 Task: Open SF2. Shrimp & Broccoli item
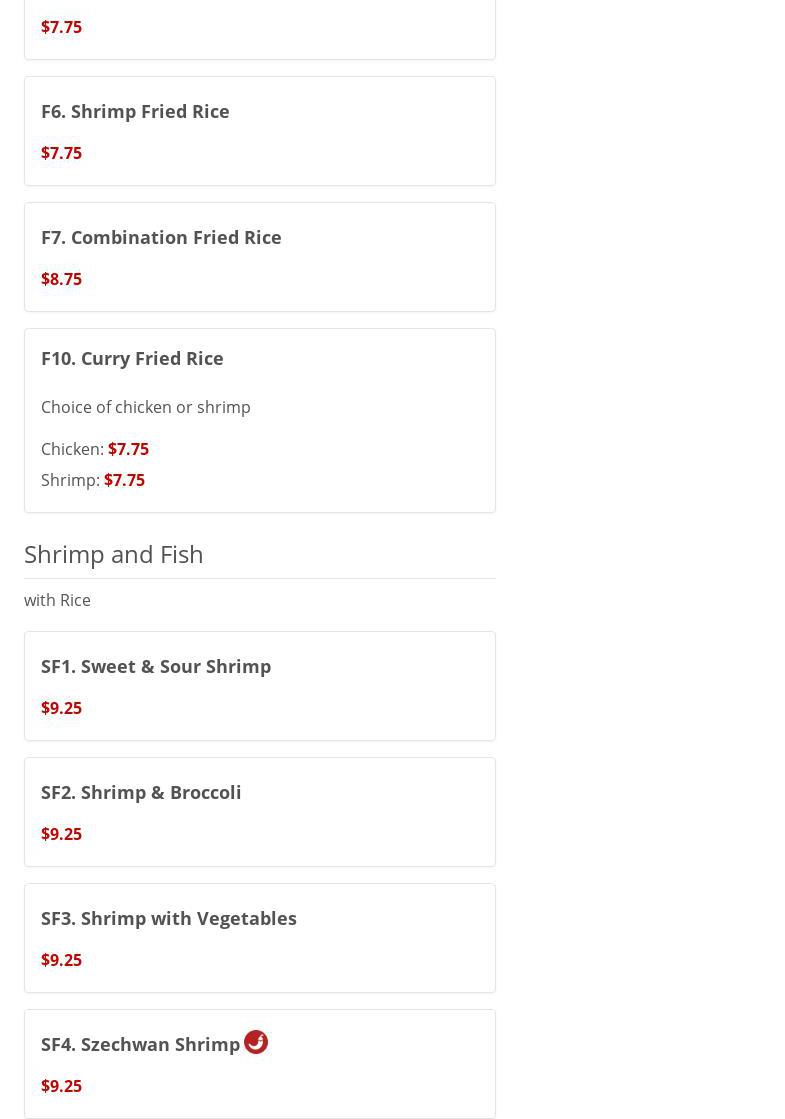141,792
